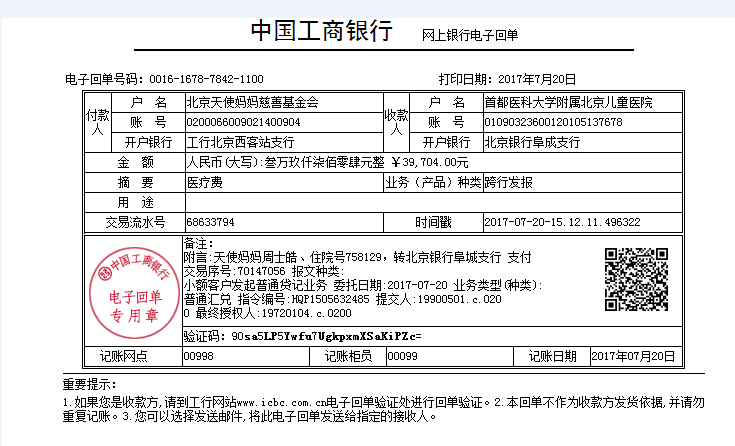Viewport: 735px width, 446px height.
Task: Select transaction serial 68633794
Action: point(210,222)
